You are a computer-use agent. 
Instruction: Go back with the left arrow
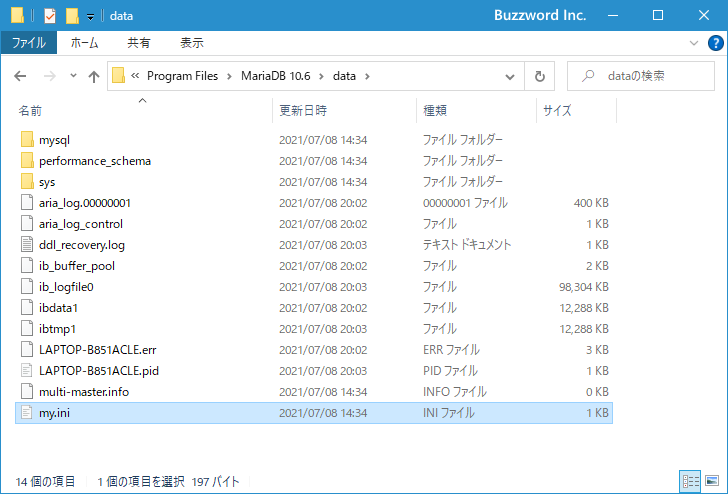[20, 76]
